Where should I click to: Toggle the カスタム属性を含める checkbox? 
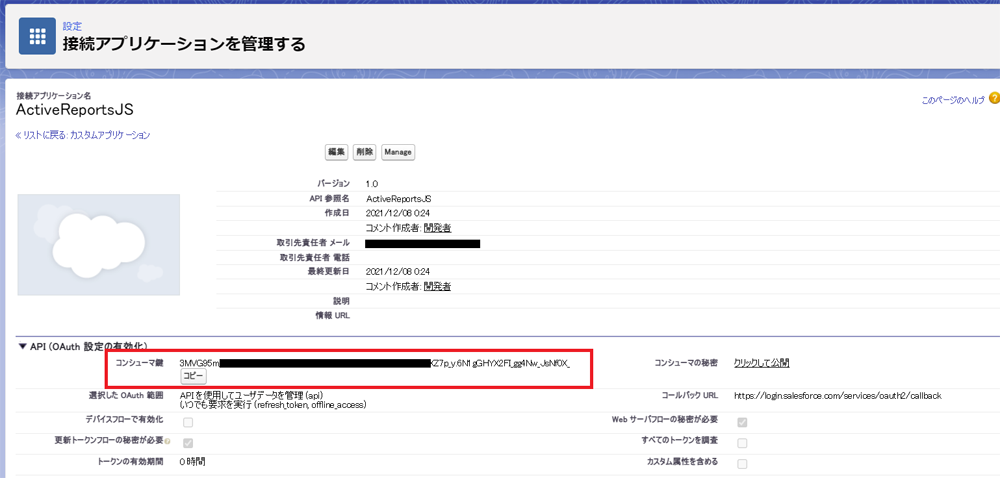[742, 463]
